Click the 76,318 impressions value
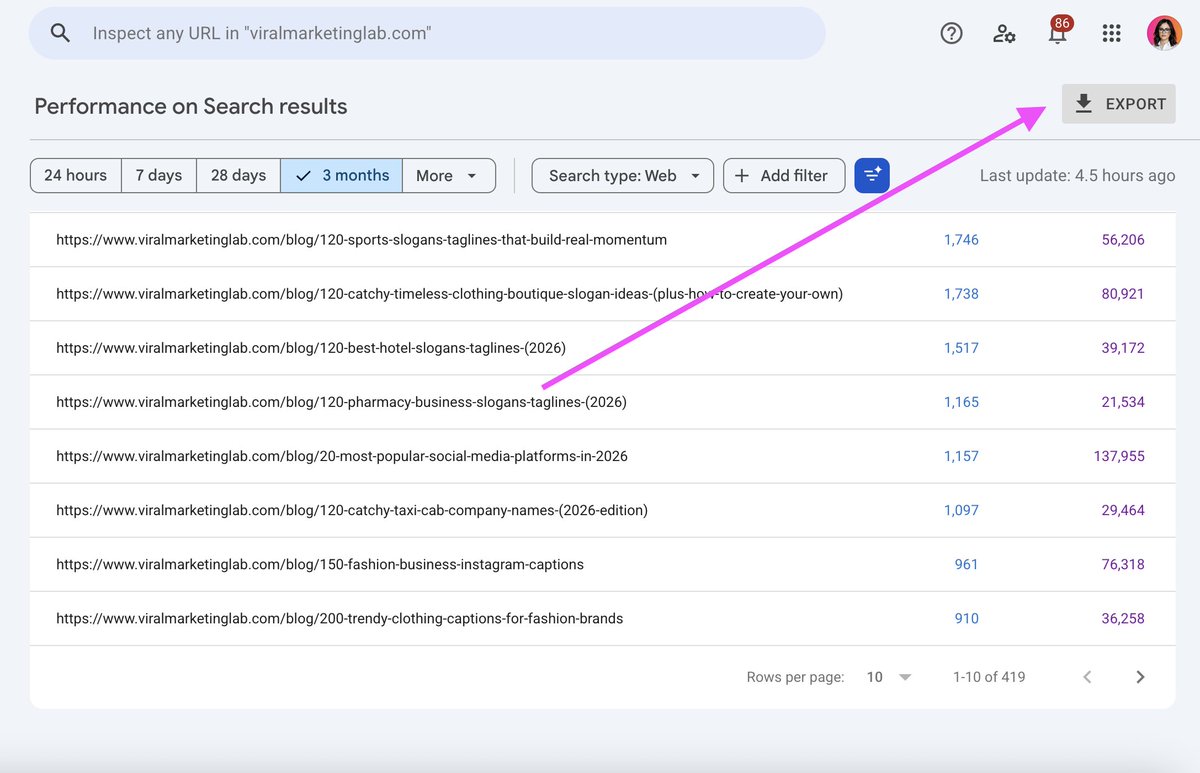Image resolution: width=1200 pixels, height=773 pixels. point(1123,564)
